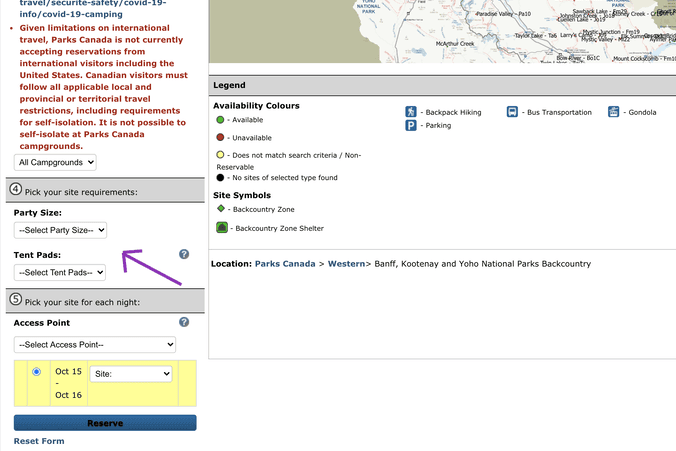Click the Bus Transportation legend icon
This screenshot has height=451, width=676.
(x=512, y=112)
